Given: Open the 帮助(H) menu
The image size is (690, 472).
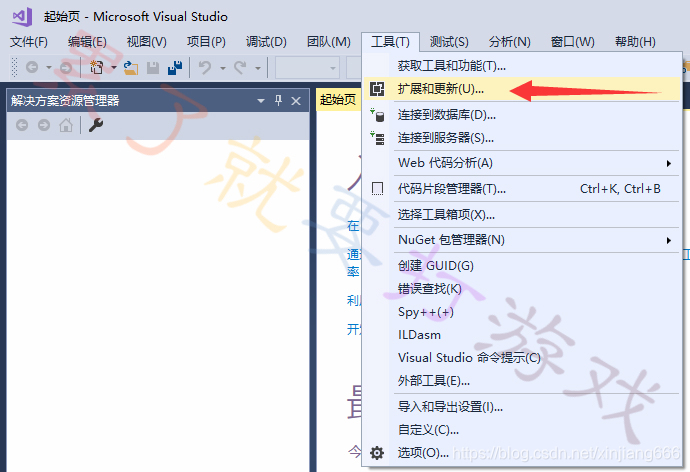Looking at the screenshot, I should click(x=635, y=42).
